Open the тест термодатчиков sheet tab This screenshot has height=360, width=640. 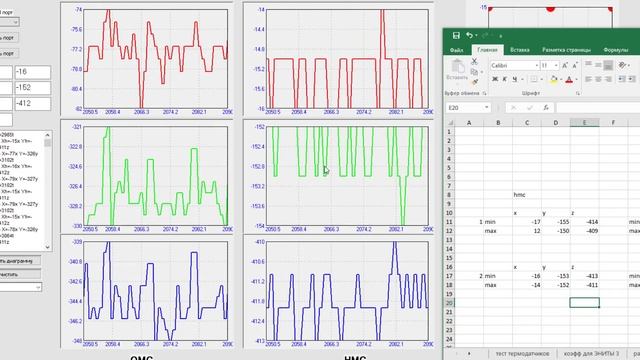(x=522, y=354)
